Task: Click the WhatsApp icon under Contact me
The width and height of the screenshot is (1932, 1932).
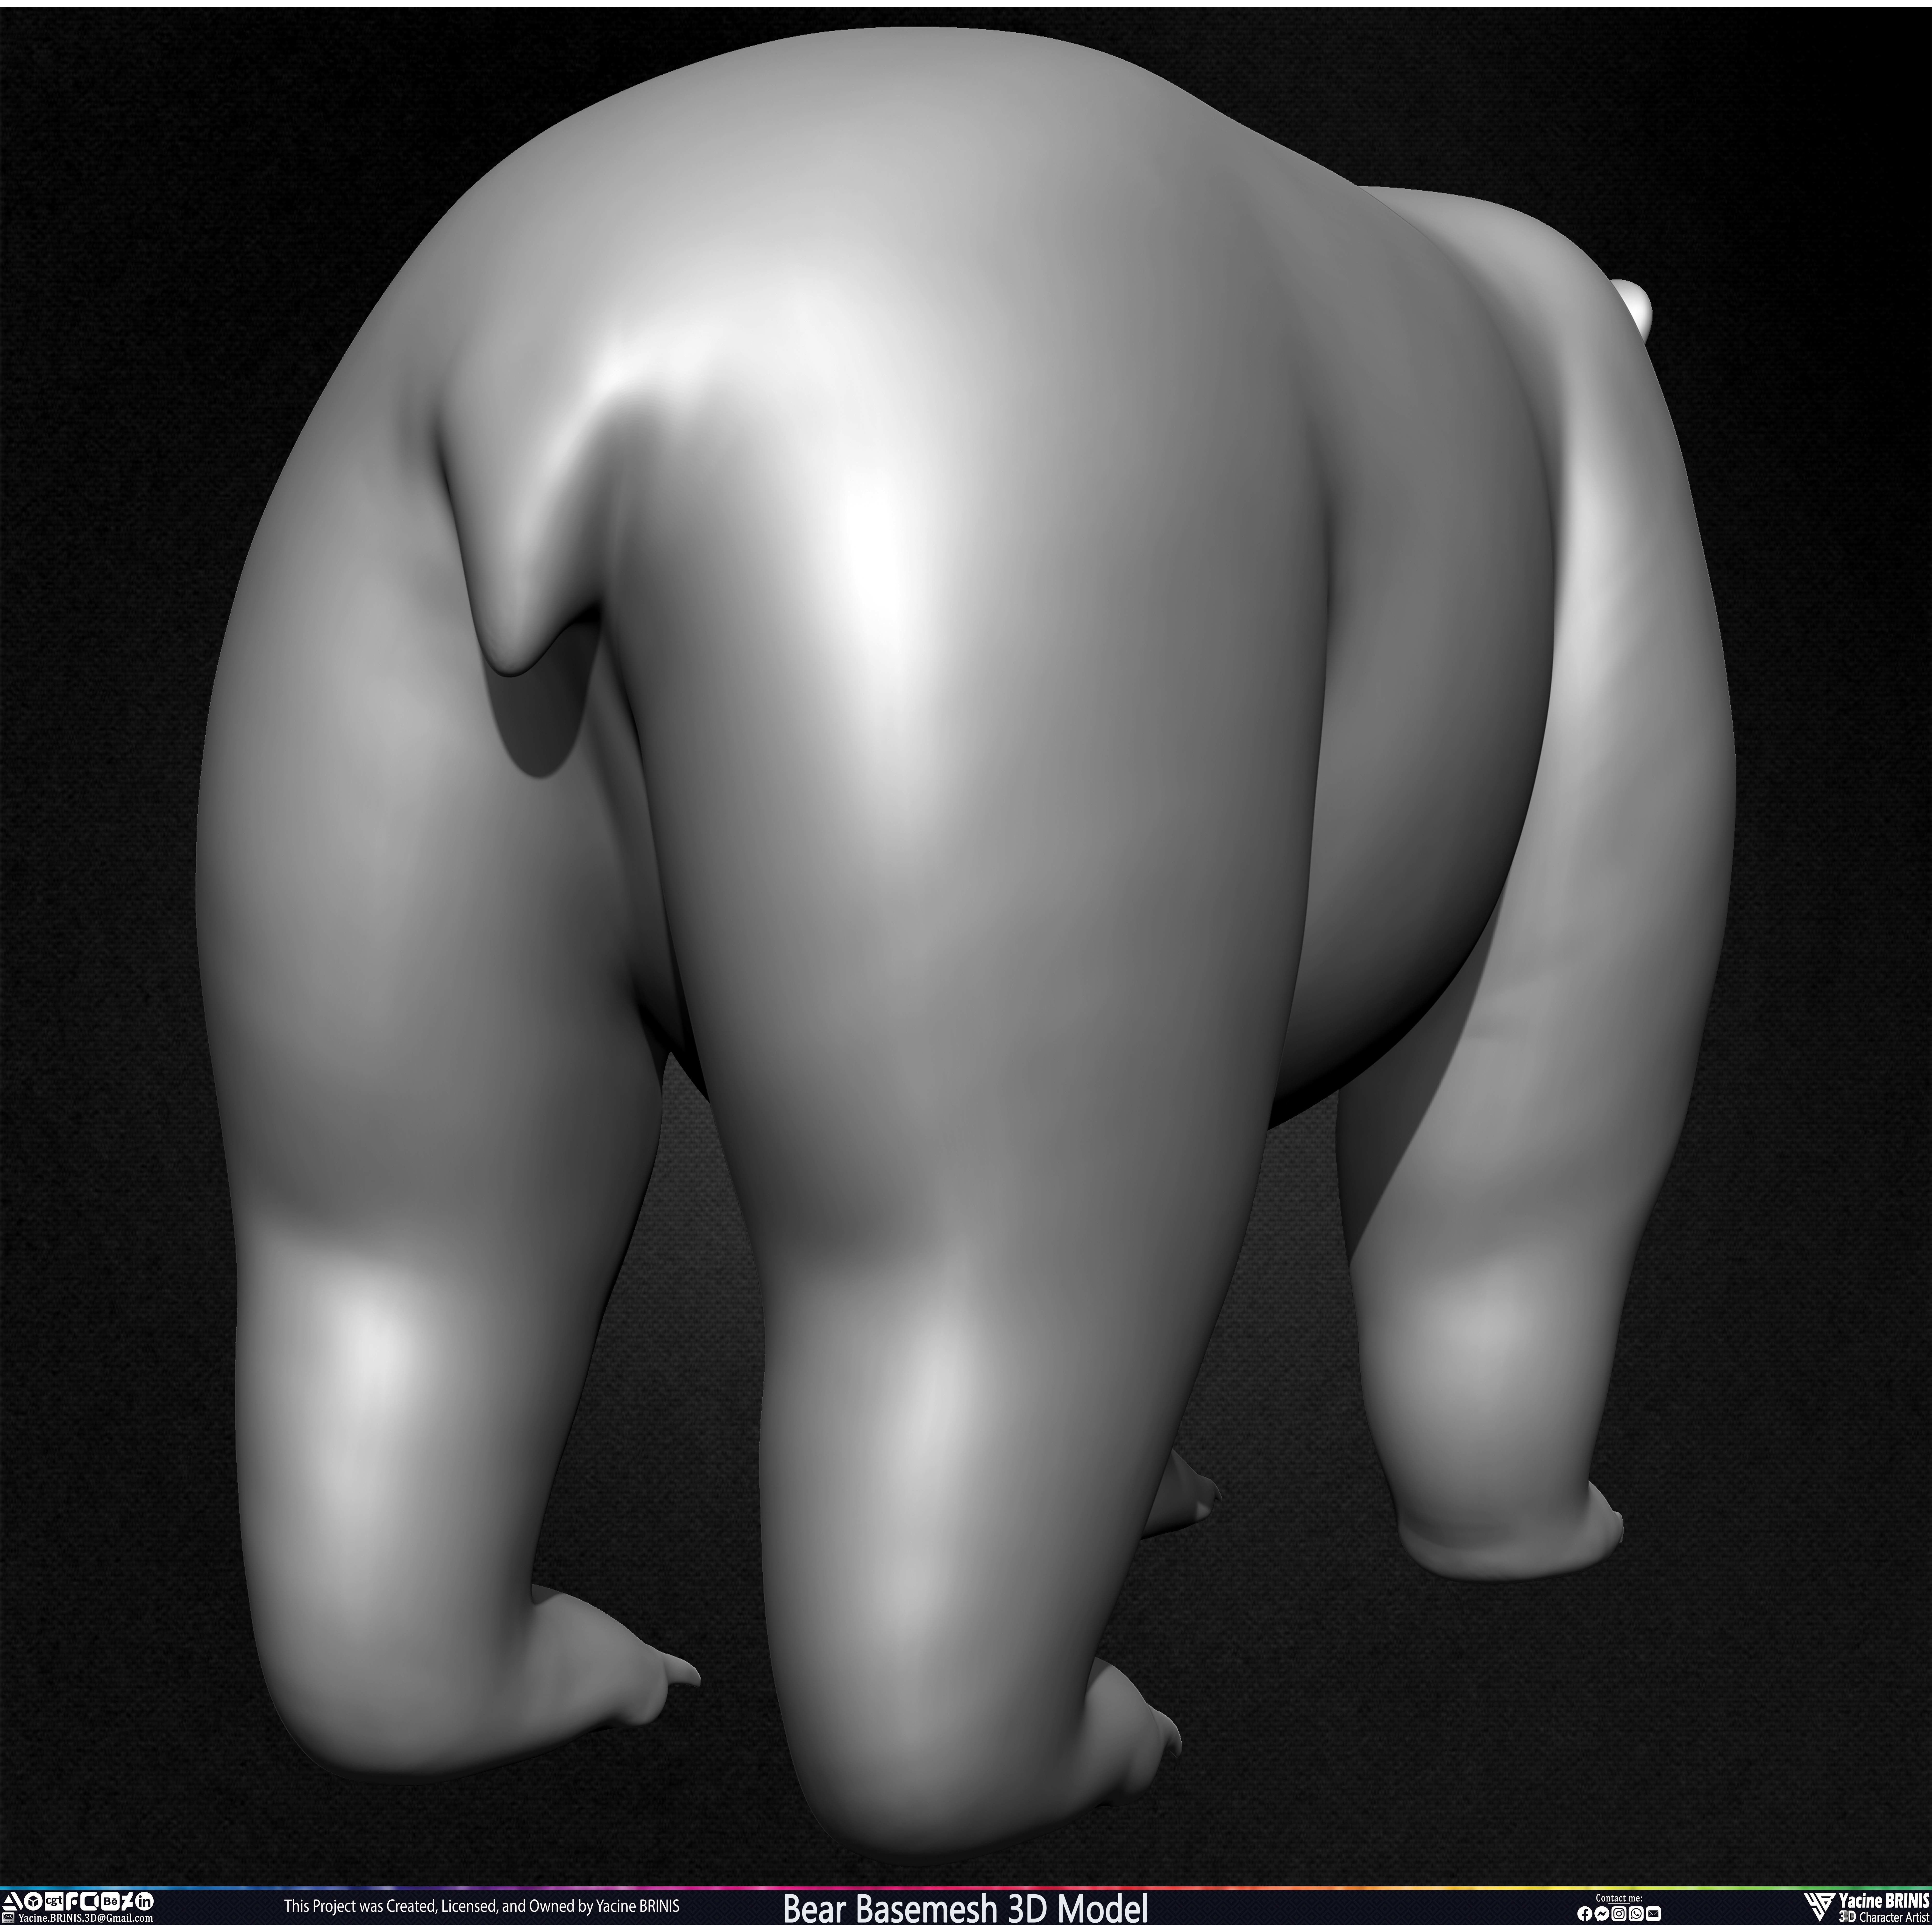Action: pos(1636,1914)
